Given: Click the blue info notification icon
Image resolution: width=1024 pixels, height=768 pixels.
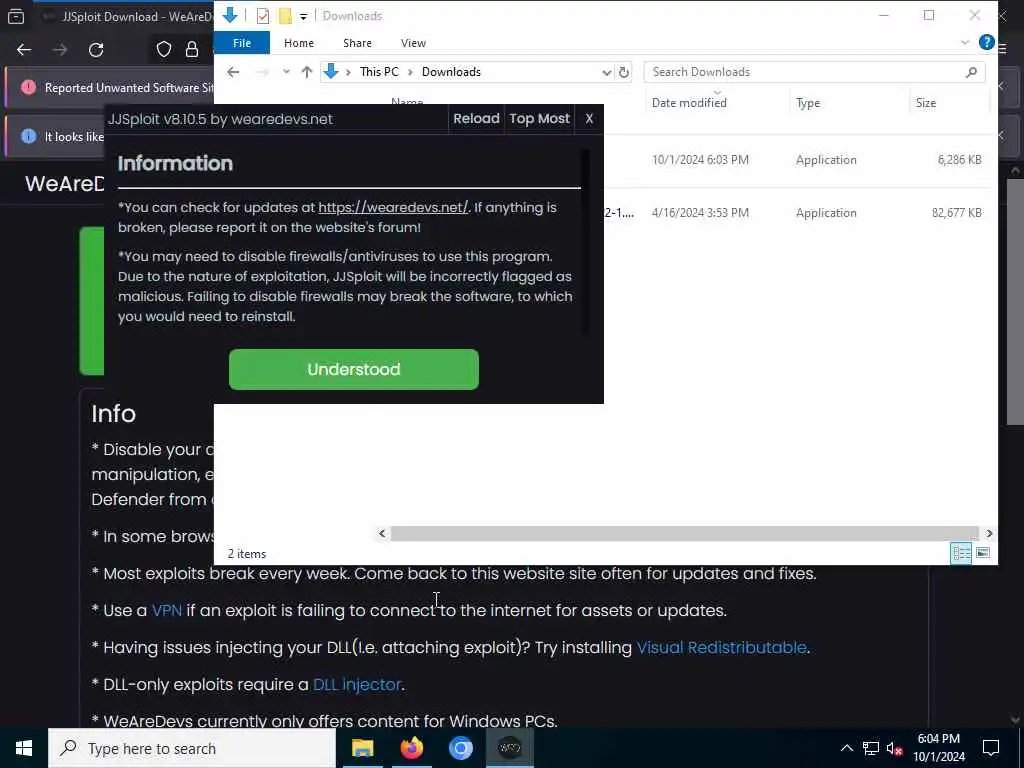Looking at the screenshot, I should point(28,136).
